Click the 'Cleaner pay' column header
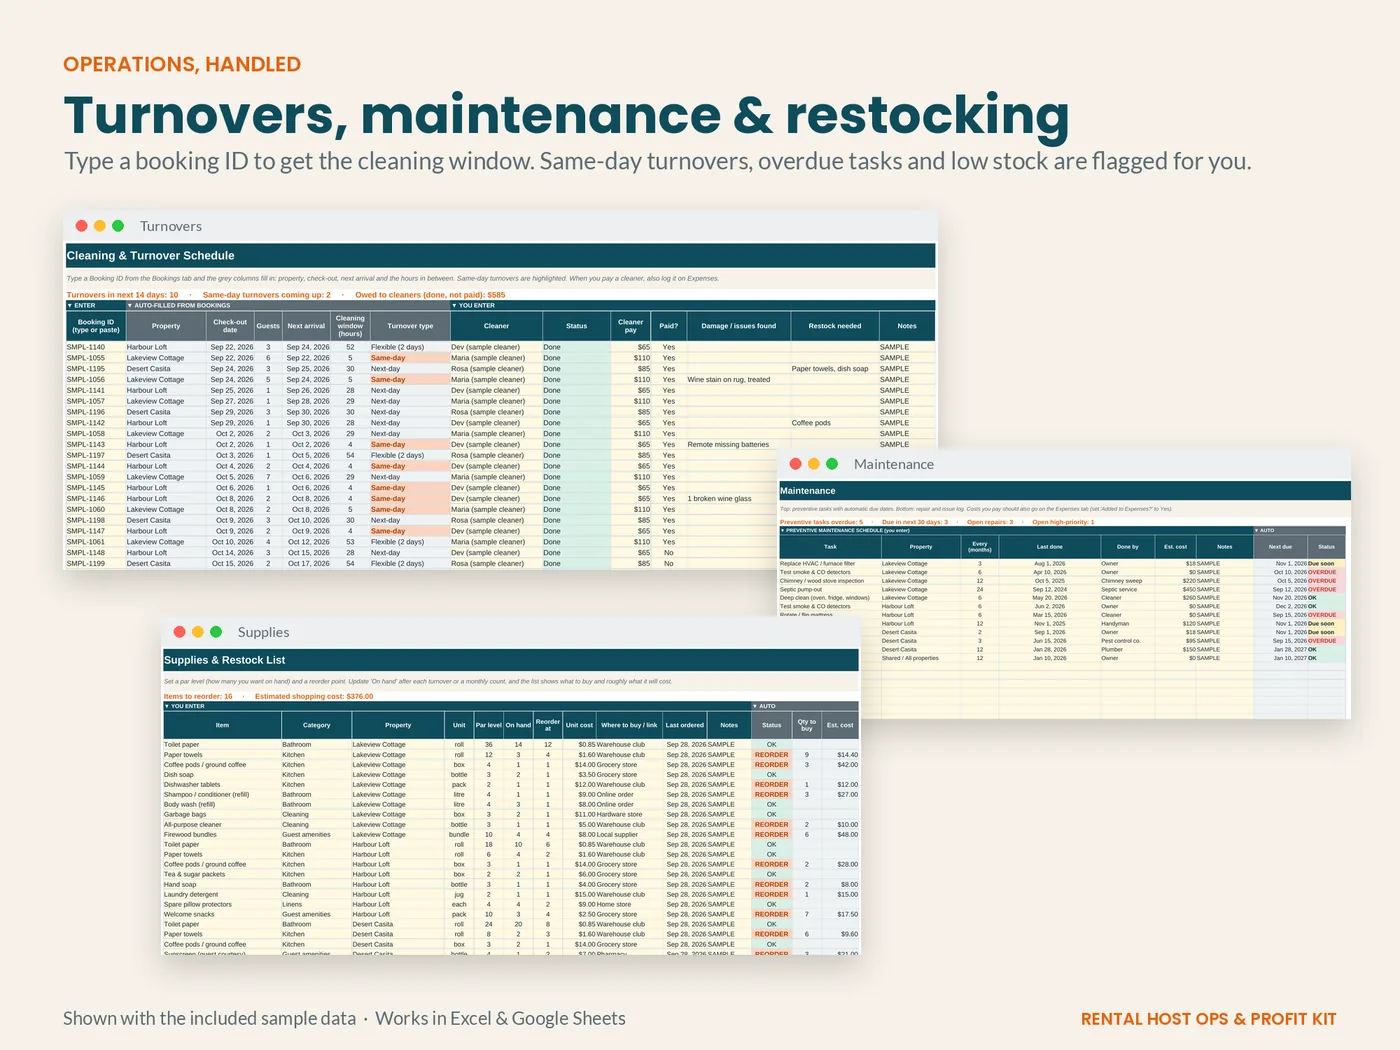Image resolution: width=1400 pixels, height=1050 pixels. point(631,326)
